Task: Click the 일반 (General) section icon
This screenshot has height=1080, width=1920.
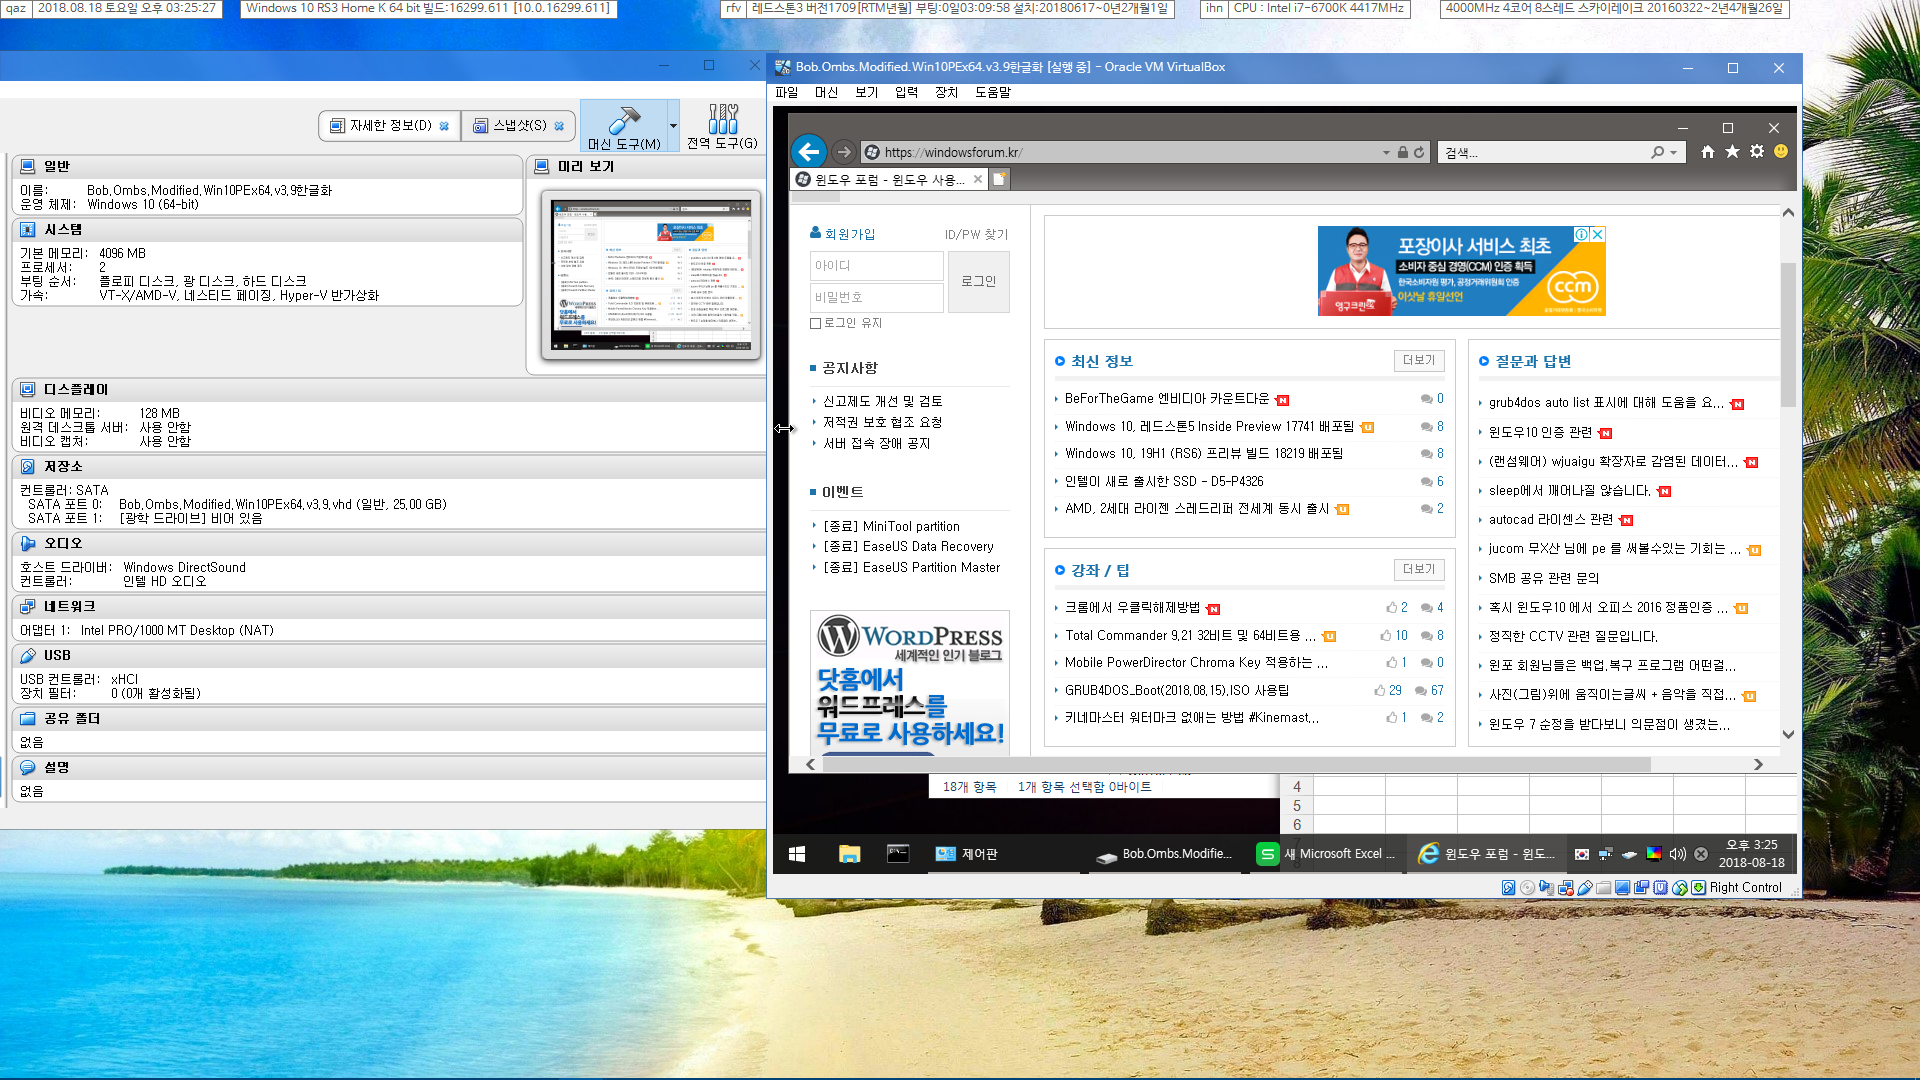Action: pos(28,166)
